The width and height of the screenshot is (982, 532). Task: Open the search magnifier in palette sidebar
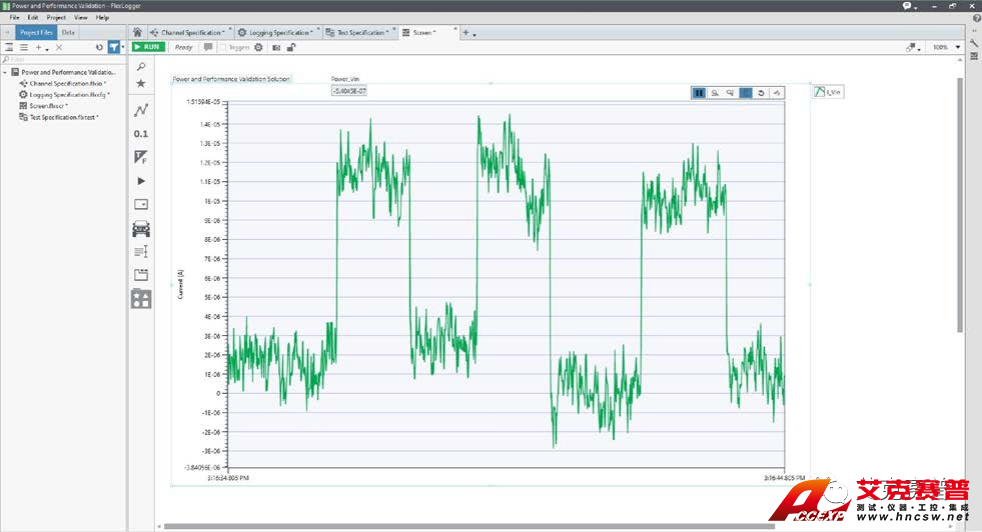[x=141, y=67]
